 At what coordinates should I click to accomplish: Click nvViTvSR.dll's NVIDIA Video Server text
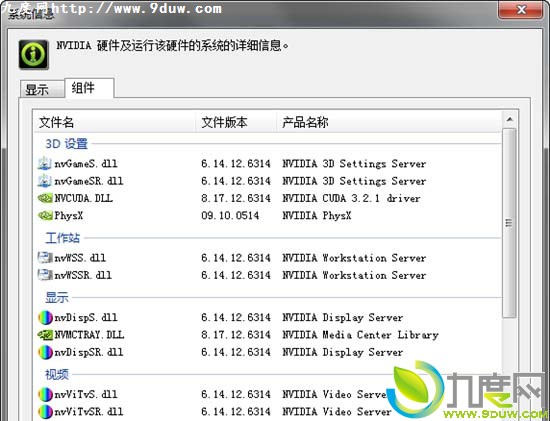337,412
